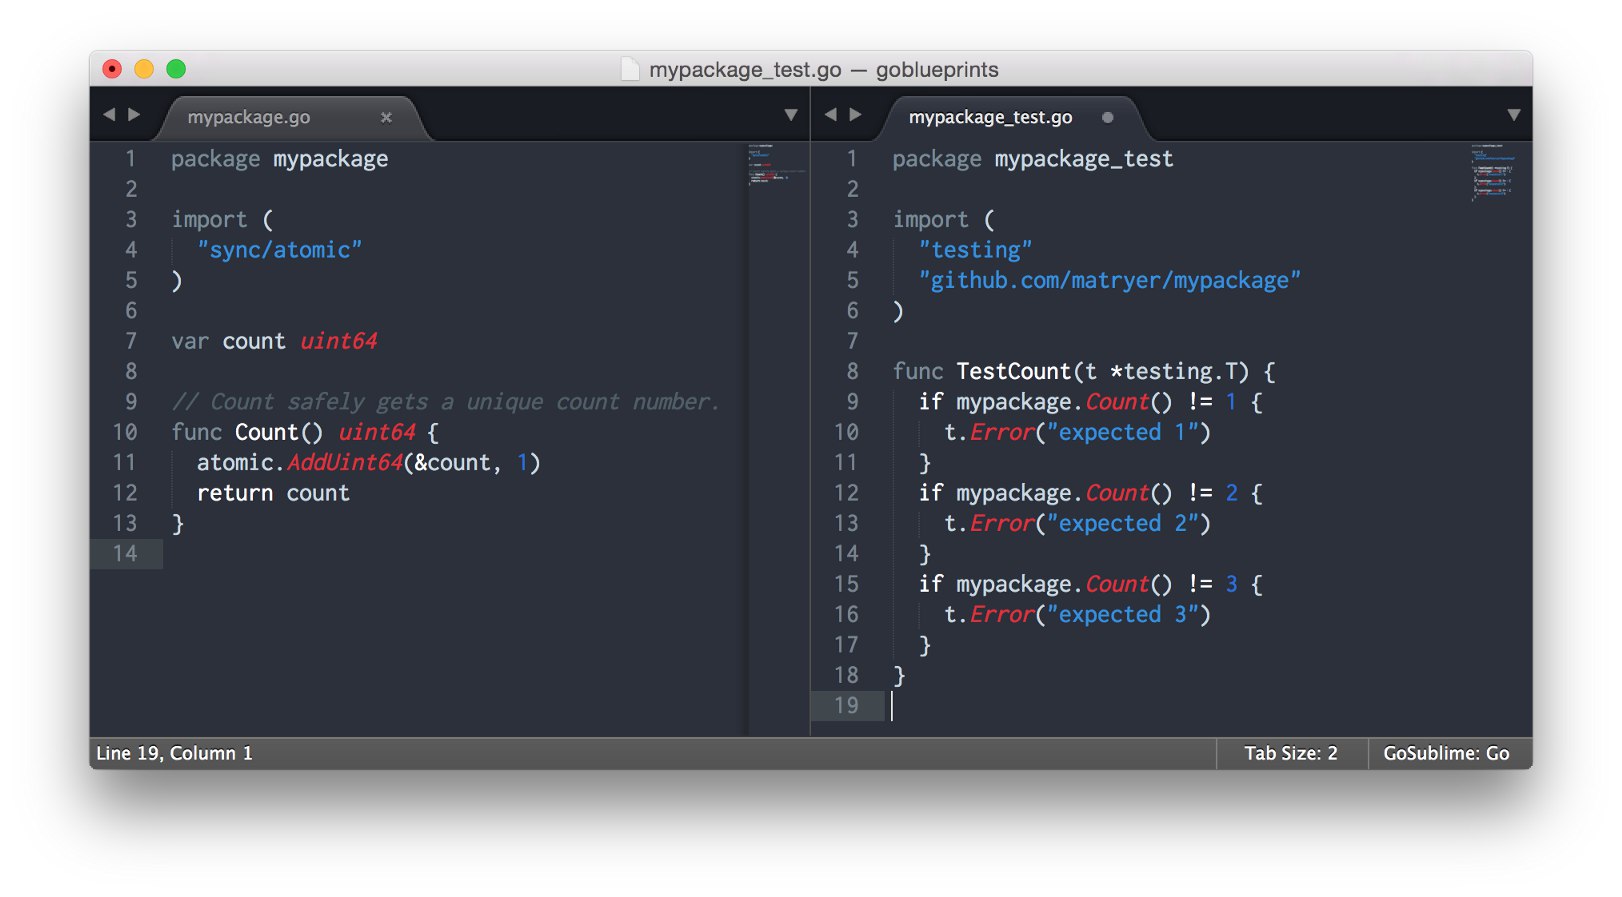The height and width of the screenshot is (897, 1622).
Task: Open left pane tab list dropdown
Action: [791, 115]
